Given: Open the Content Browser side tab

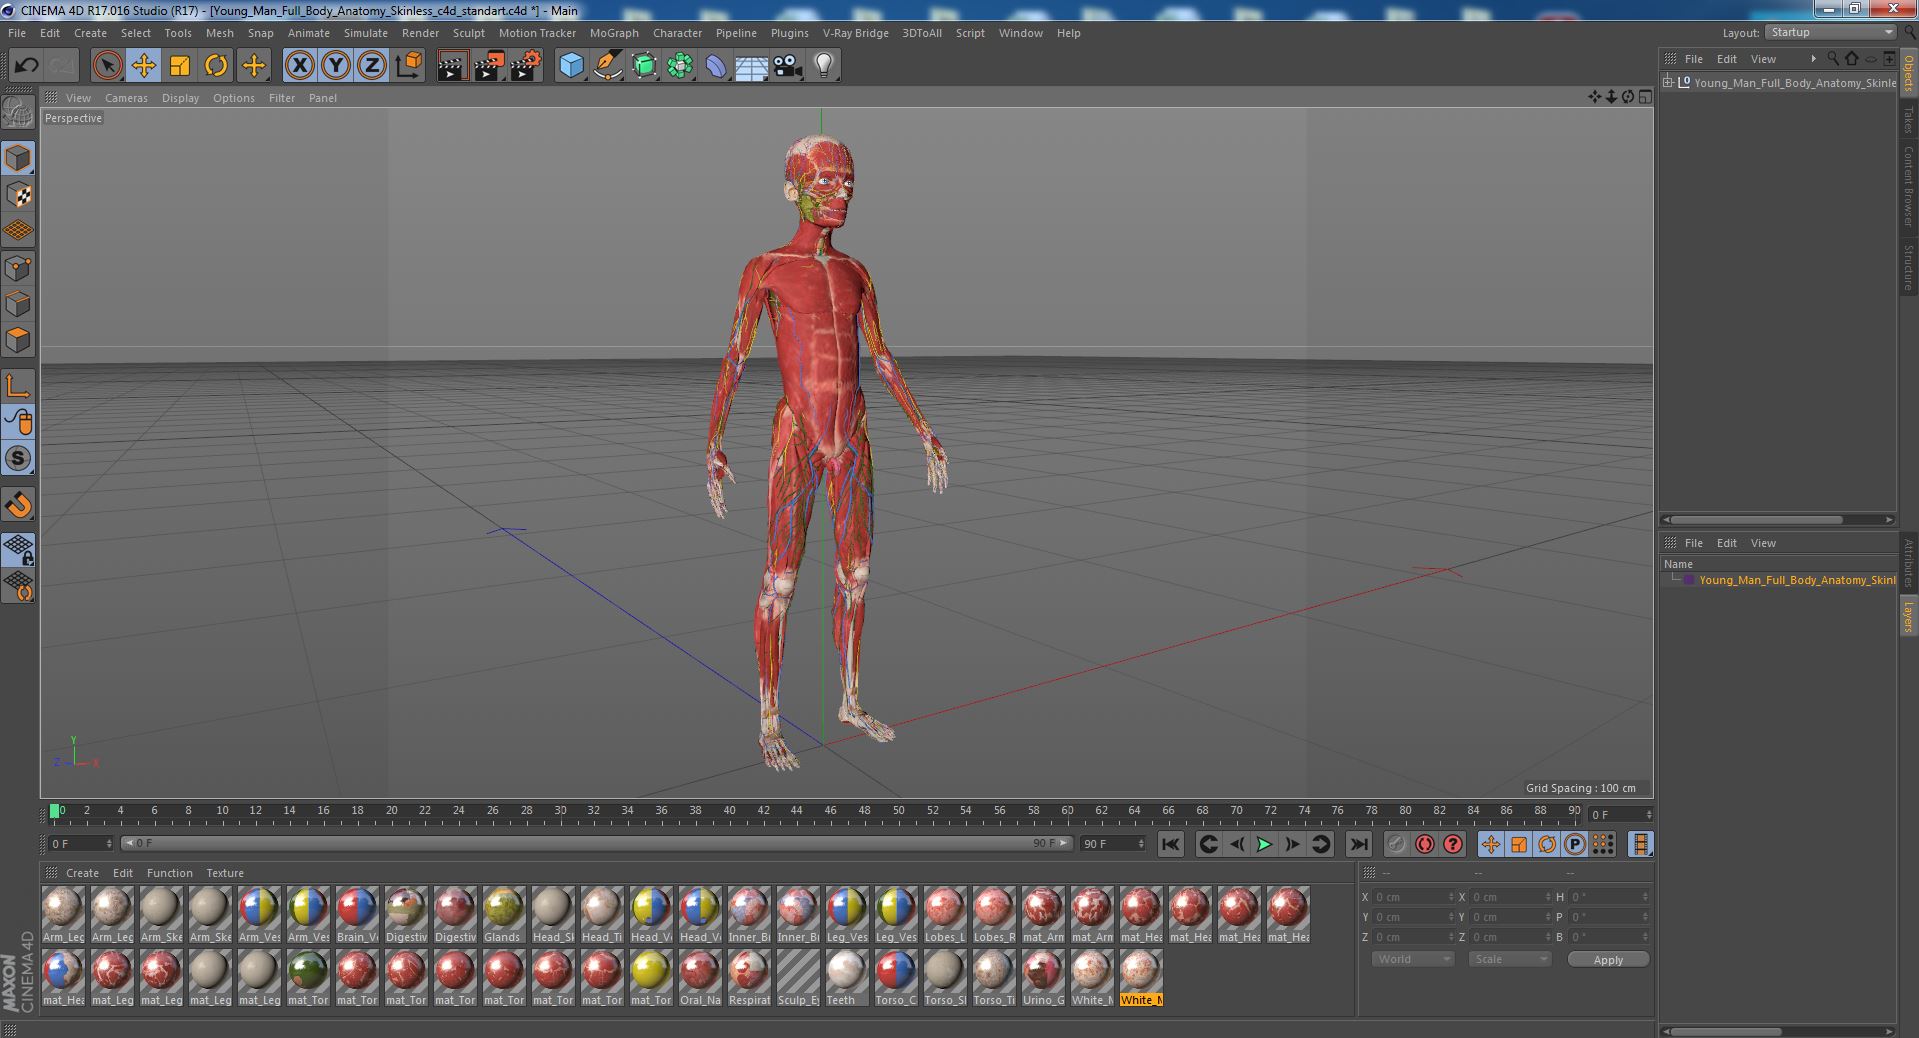Looking at the screenshot, I should (x=1908, y=186).
